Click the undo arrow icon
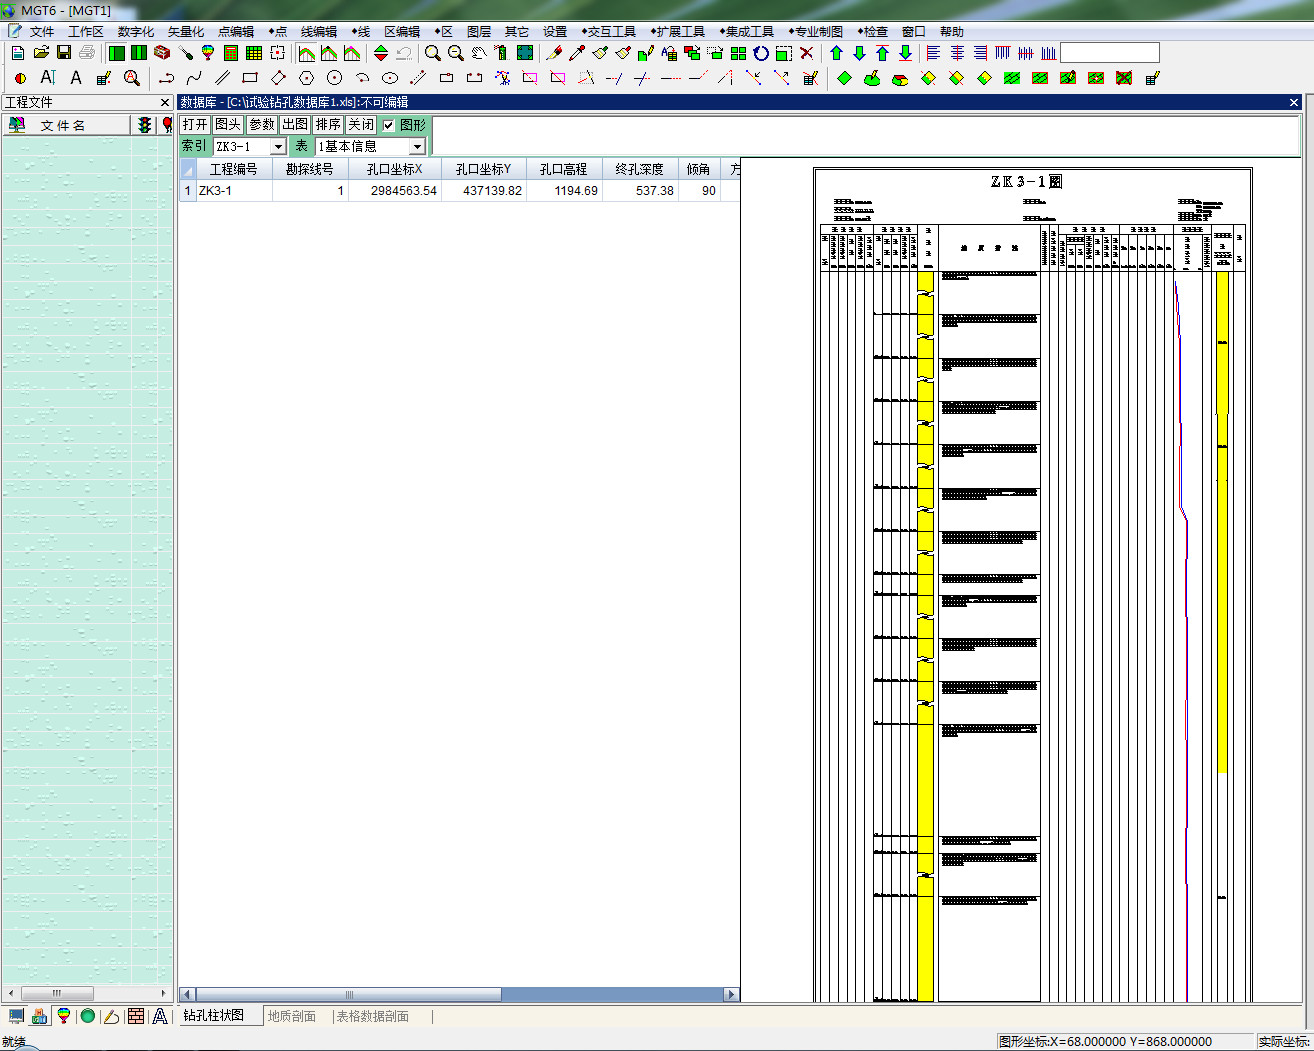The height and width of the screenshot is (1051, 1314). (x=404, y=53)
